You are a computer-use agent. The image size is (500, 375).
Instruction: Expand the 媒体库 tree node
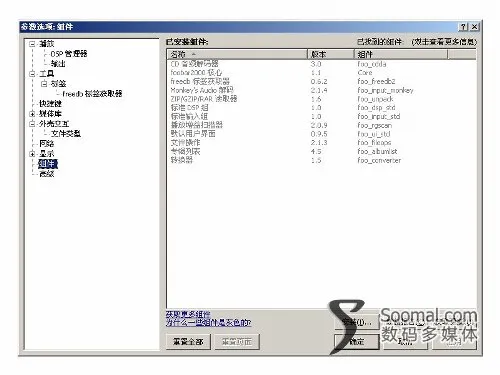[x=32, y=114]
